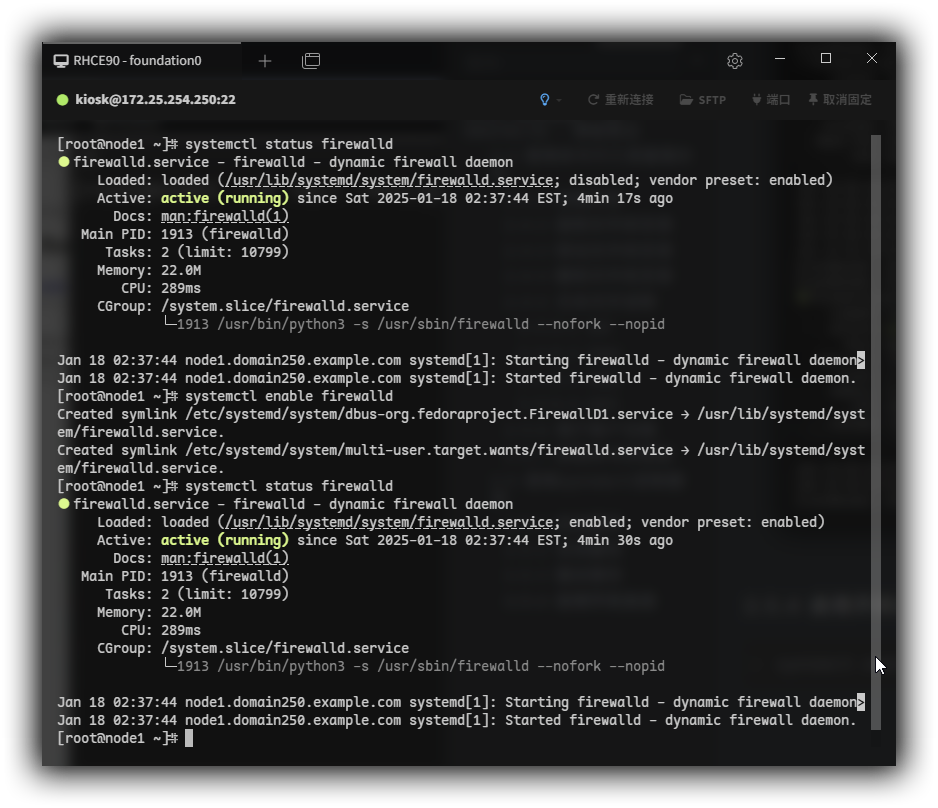Image resolution: width=938 pixels, height=808 pixels.
Task: Expand the dropdown arrow beside the lightbulb
Action: click(x=559, y=100)
